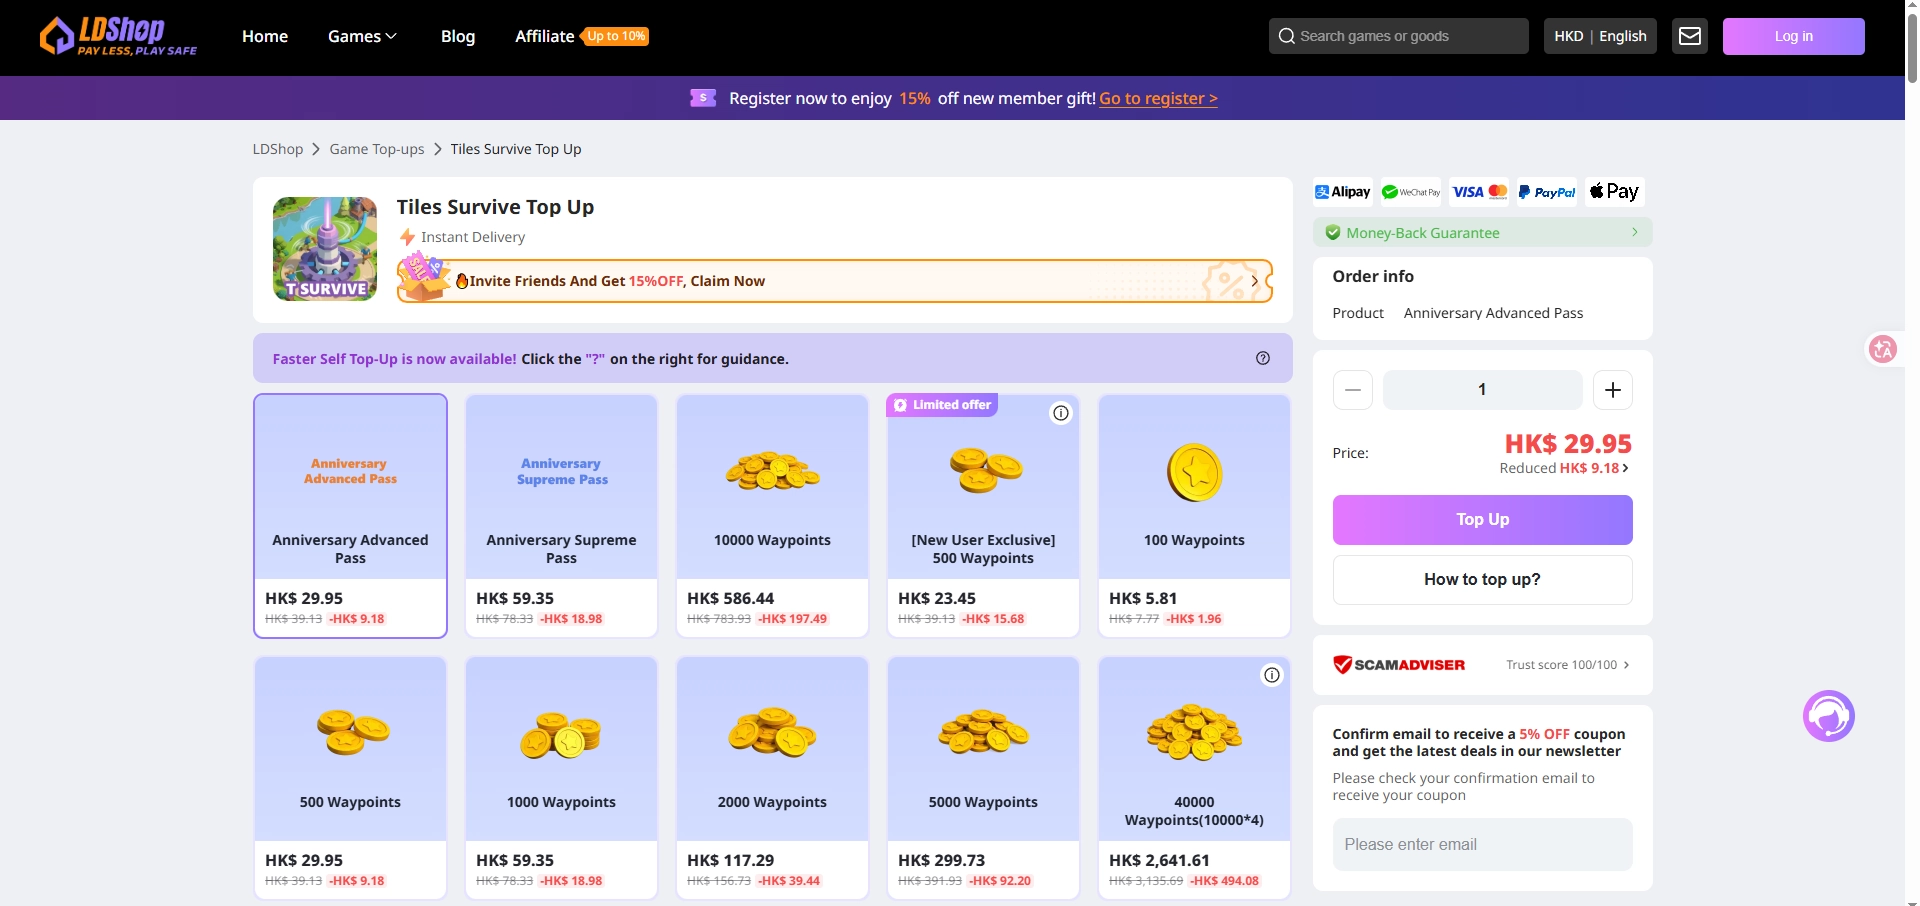Click the Log in button
Image resolution: width=1920 pixels, height=906 pixels.
coord(1794,36)
